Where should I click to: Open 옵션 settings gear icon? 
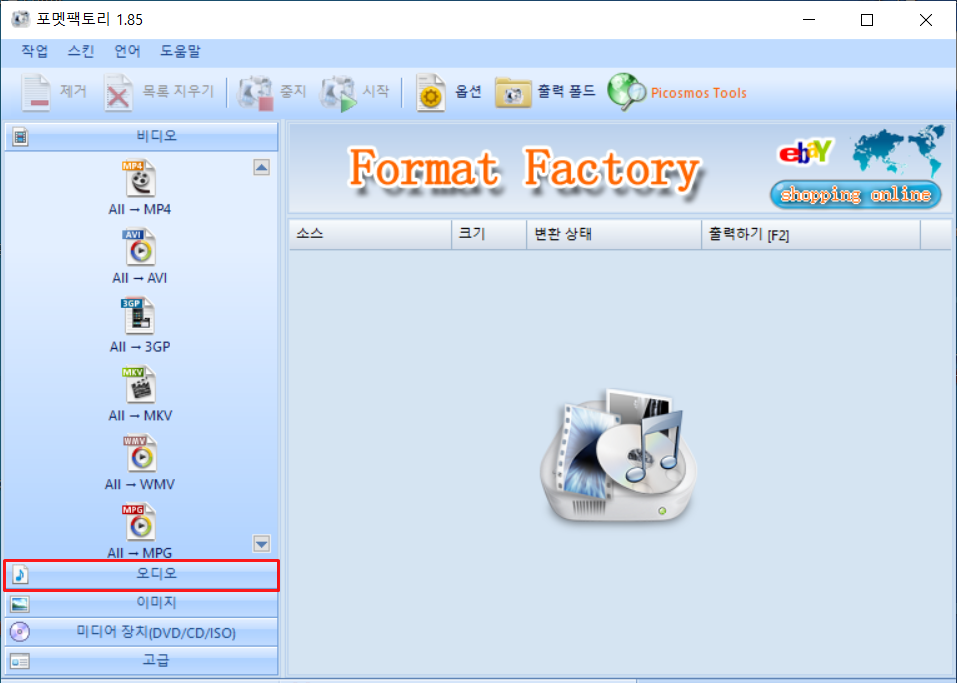[x=430, y=92]
